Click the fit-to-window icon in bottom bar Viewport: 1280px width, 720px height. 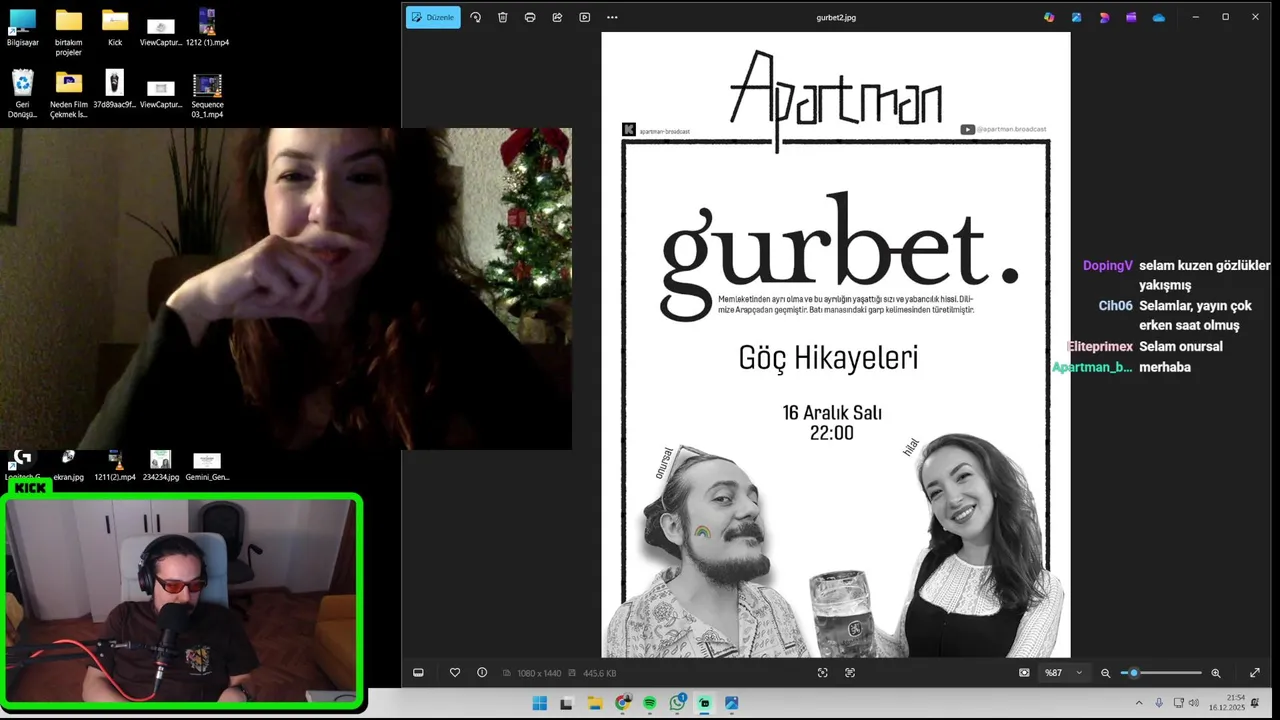tap(823, 673)
